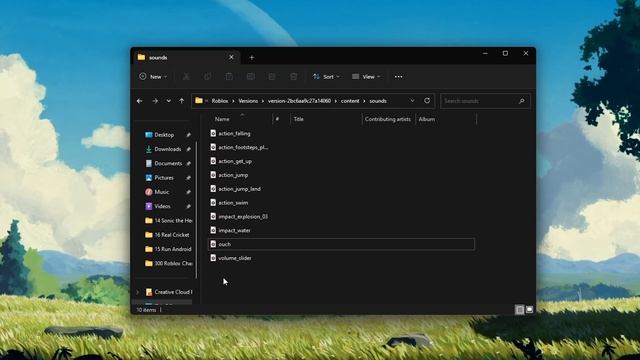
Task: Select the impact_explosion_03 file
Action: coord(243,217)
